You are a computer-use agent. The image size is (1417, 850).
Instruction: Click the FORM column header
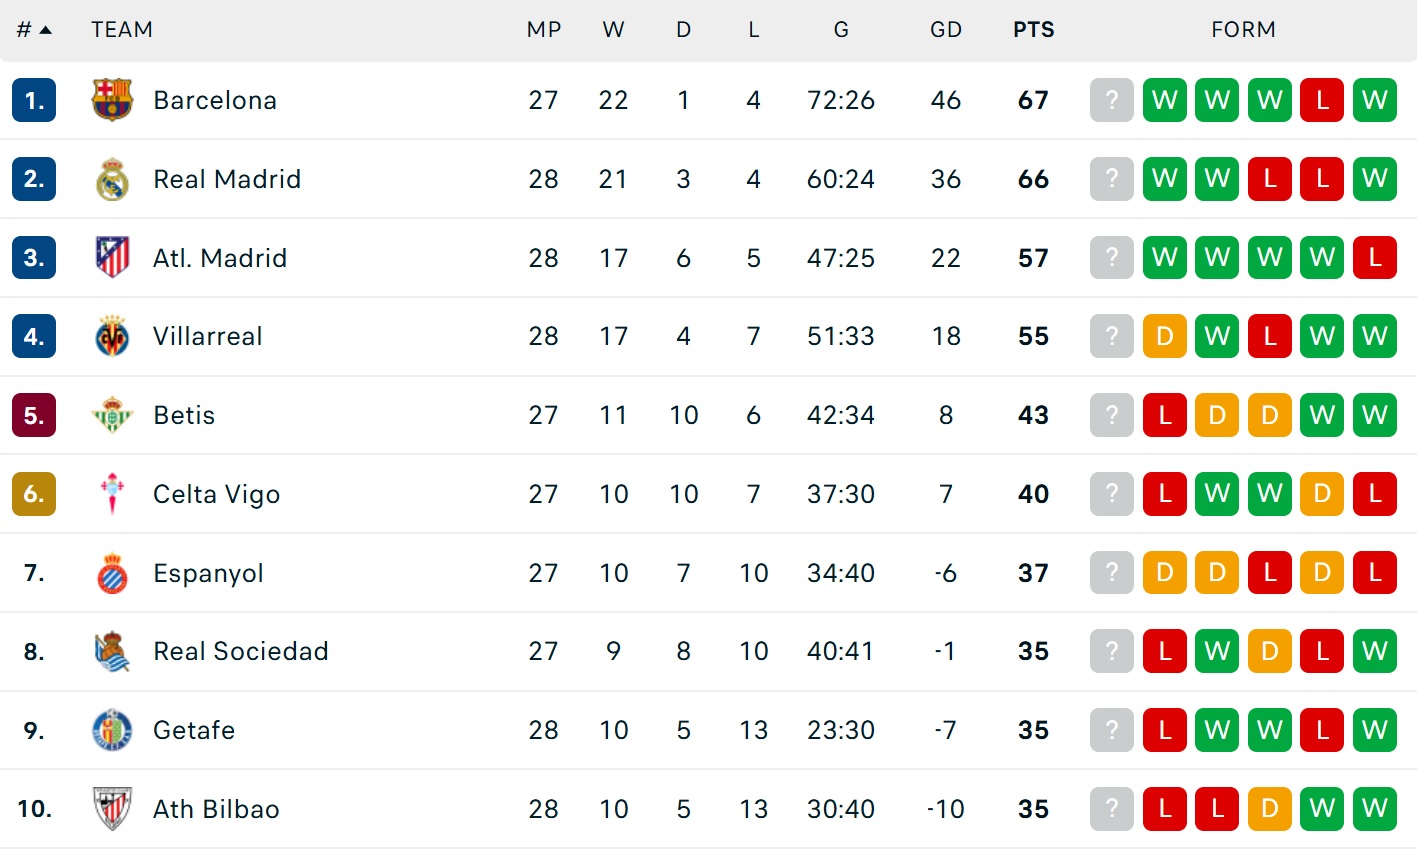1243,30
